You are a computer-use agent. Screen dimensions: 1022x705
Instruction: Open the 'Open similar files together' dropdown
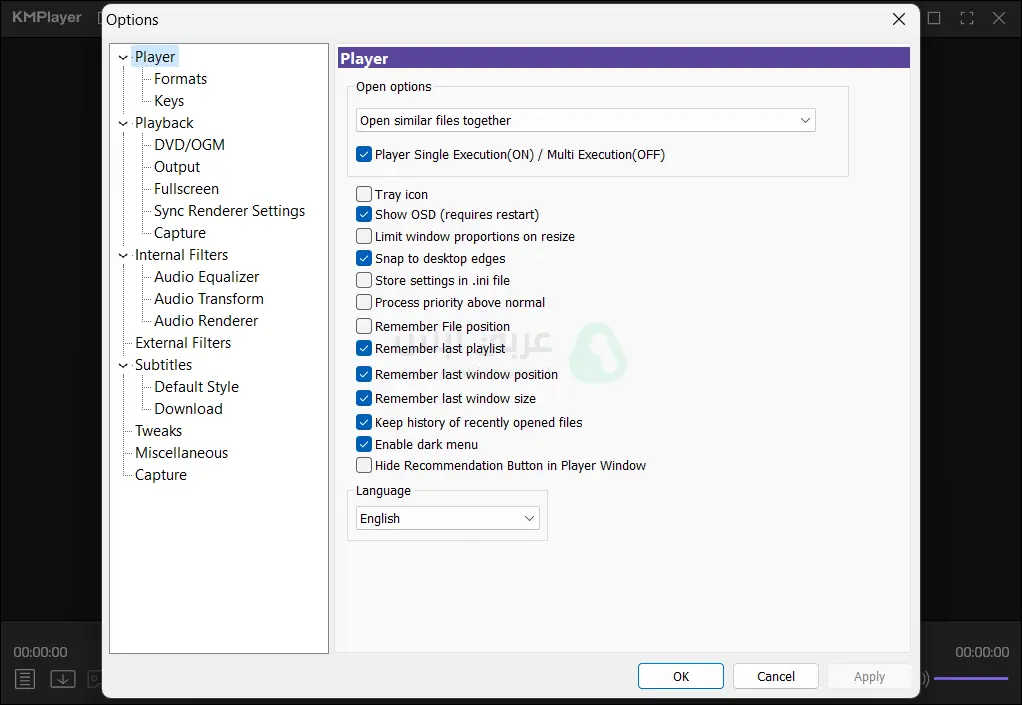pos(585,121)
